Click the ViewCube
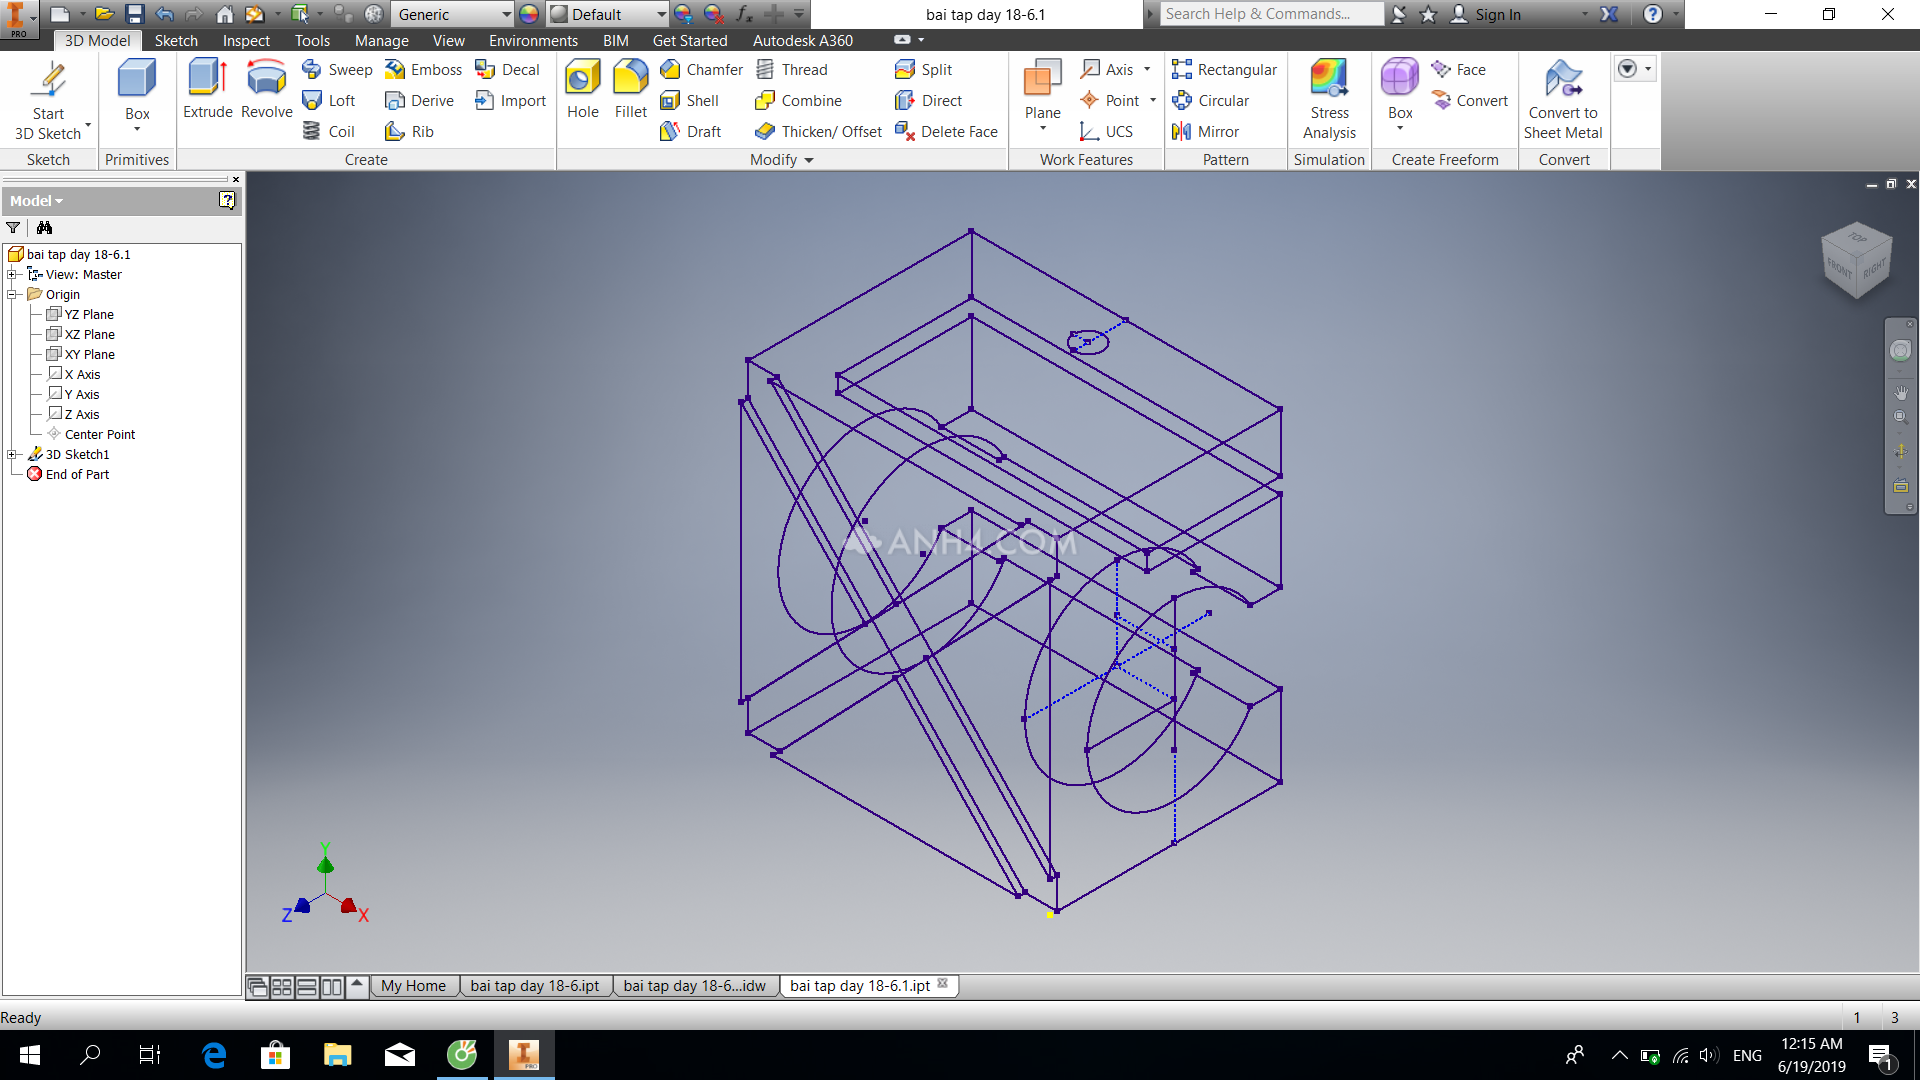This screenshot has width=1920, height=1080. coord(1857,260)
